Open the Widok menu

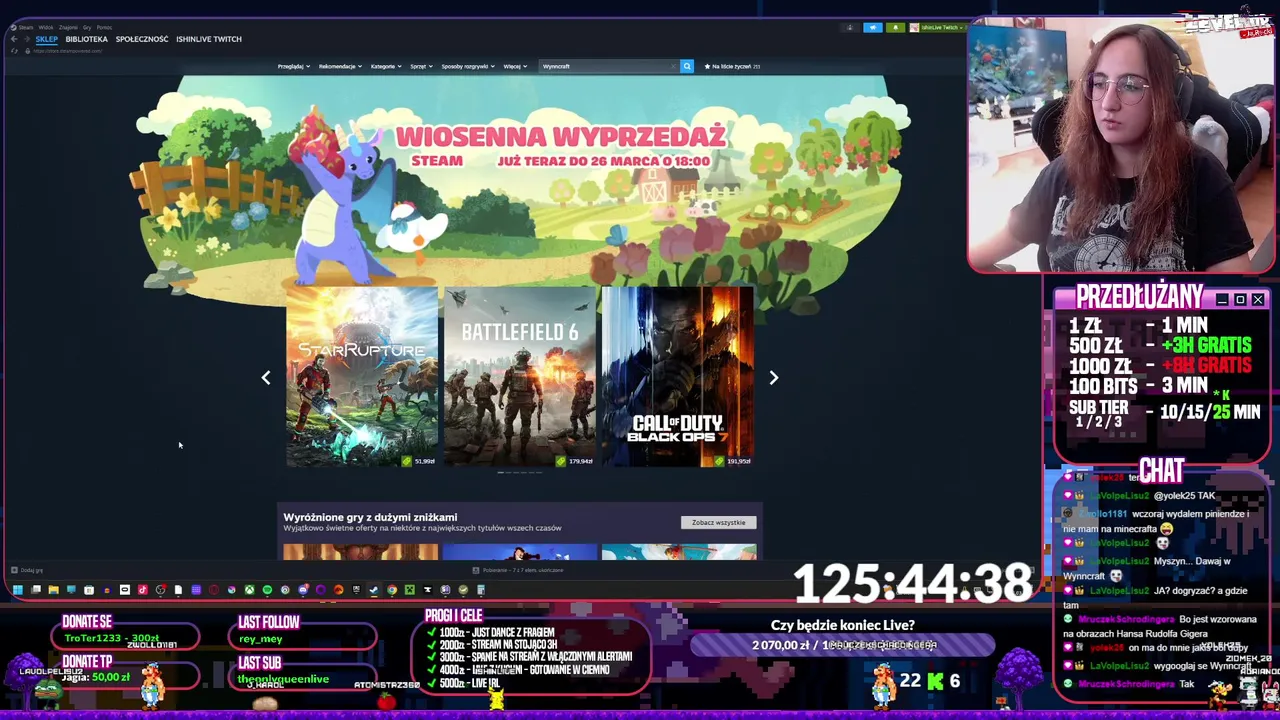[46, 28]
